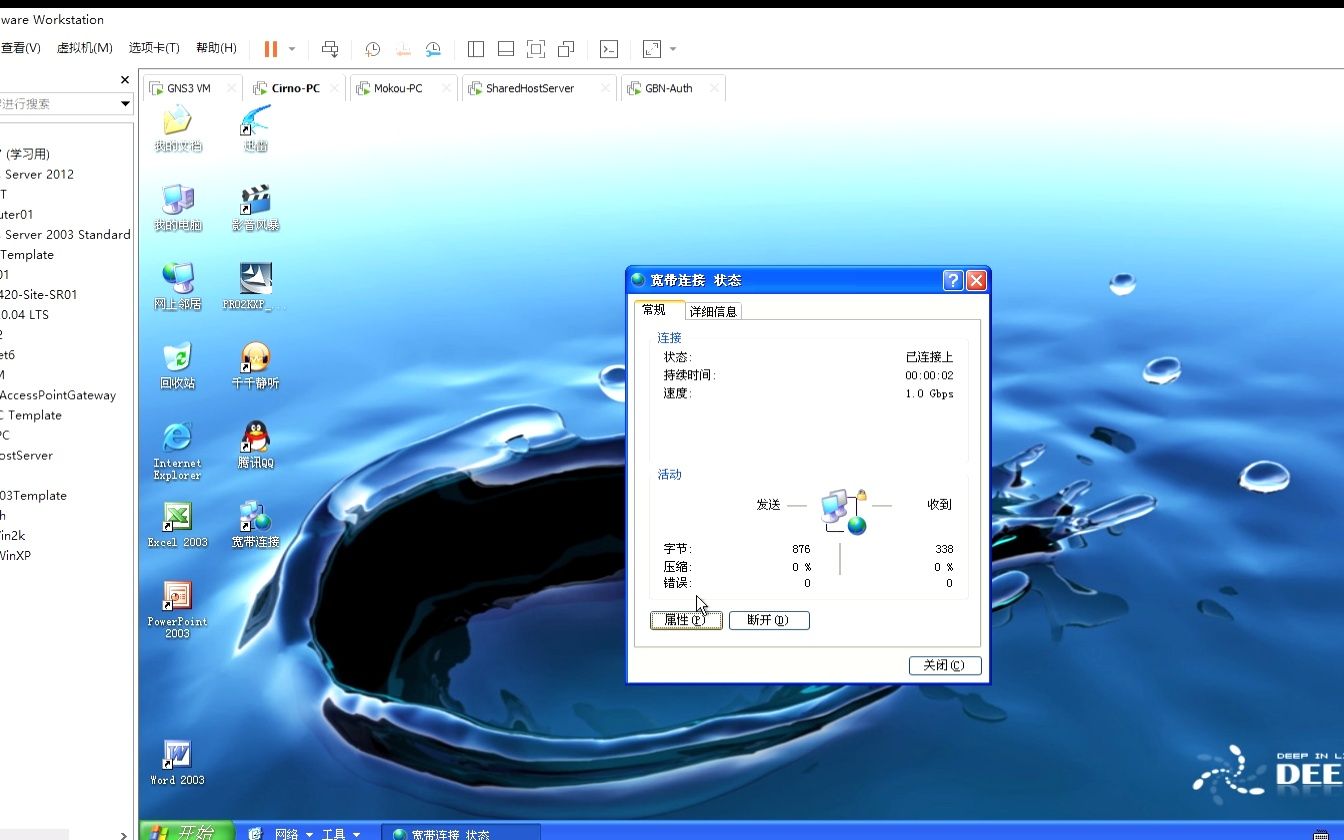Switch to Unity mode toolbar icon
Screen dimensions: 1344x840
pyautogui.click(x=566, y=48)
